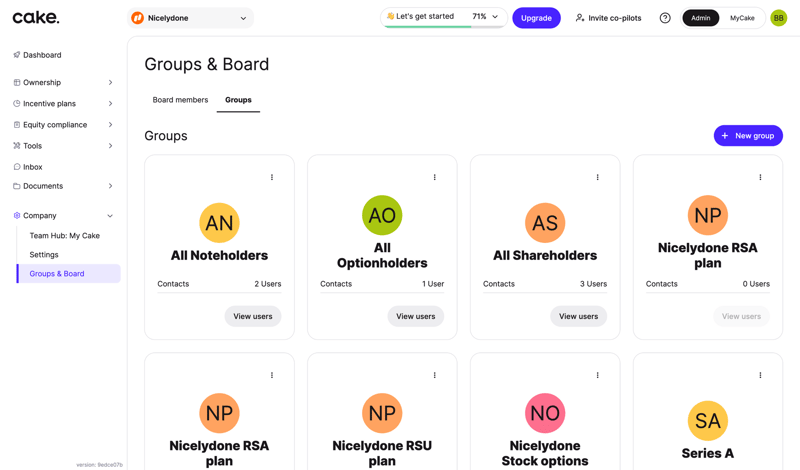Expand the Let's get started checklist
The height and width of the screenshot is (470, 800).
495,17
